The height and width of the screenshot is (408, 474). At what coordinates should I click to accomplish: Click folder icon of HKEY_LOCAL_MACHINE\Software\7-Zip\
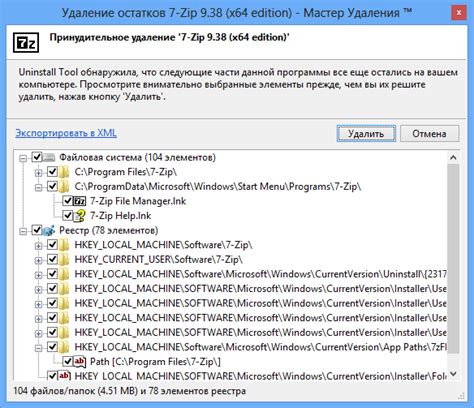[64, 245]
